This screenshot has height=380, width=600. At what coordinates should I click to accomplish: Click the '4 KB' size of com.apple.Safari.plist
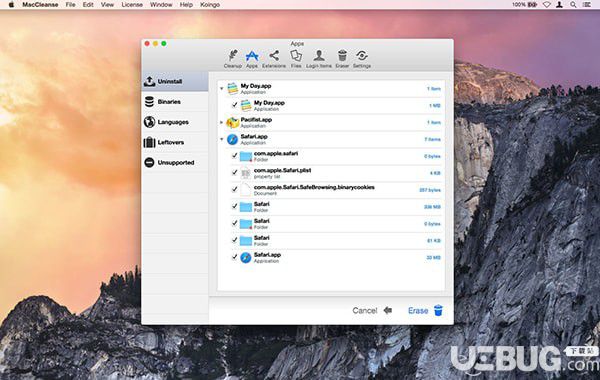coord(435,173)
